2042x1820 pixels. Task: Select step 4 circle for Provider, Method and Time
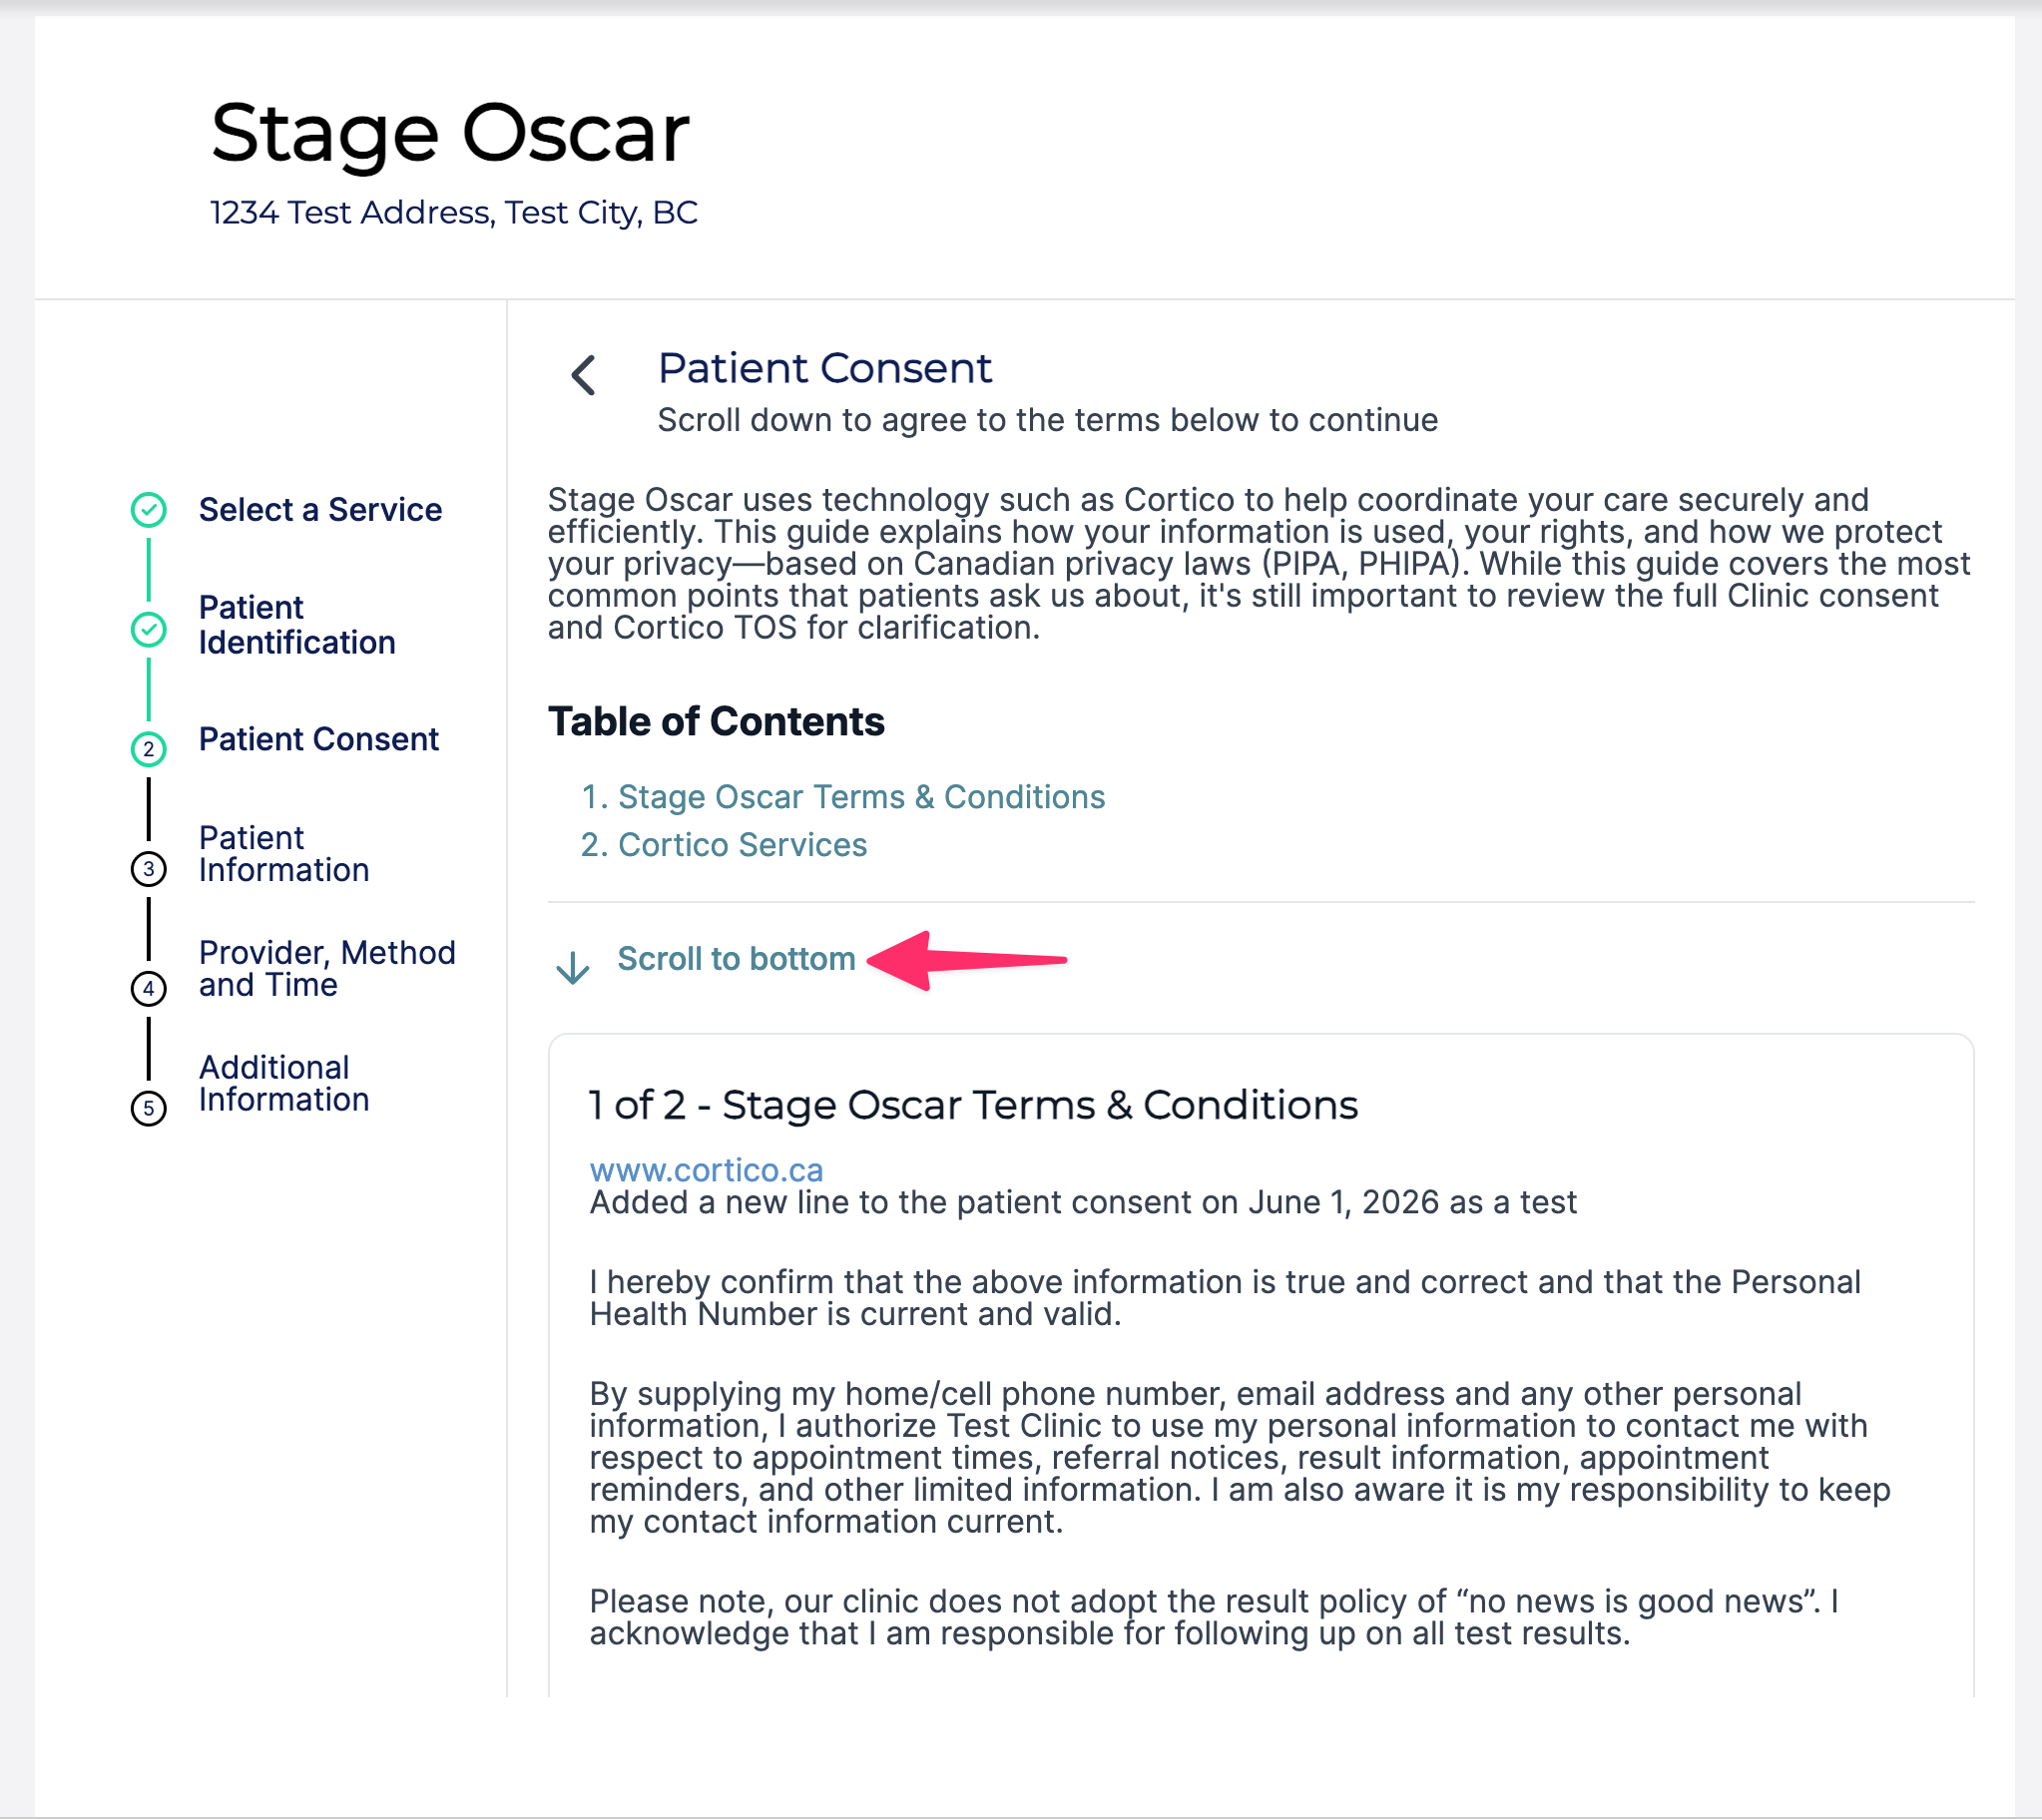149,989
